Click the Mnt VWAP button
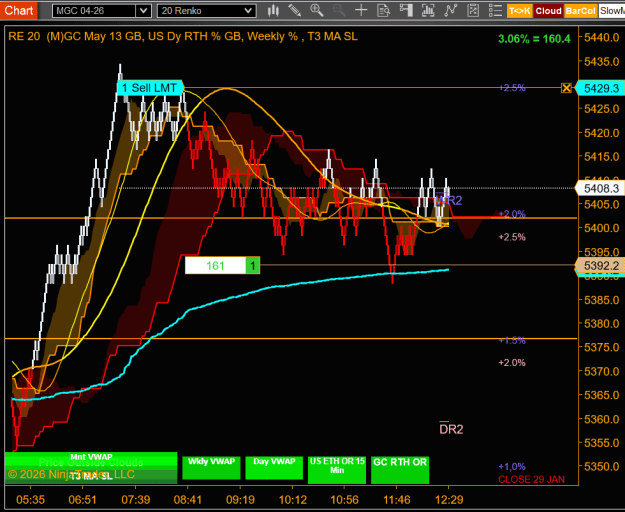This screenshot has height=512, width=625. click(91, 457)
